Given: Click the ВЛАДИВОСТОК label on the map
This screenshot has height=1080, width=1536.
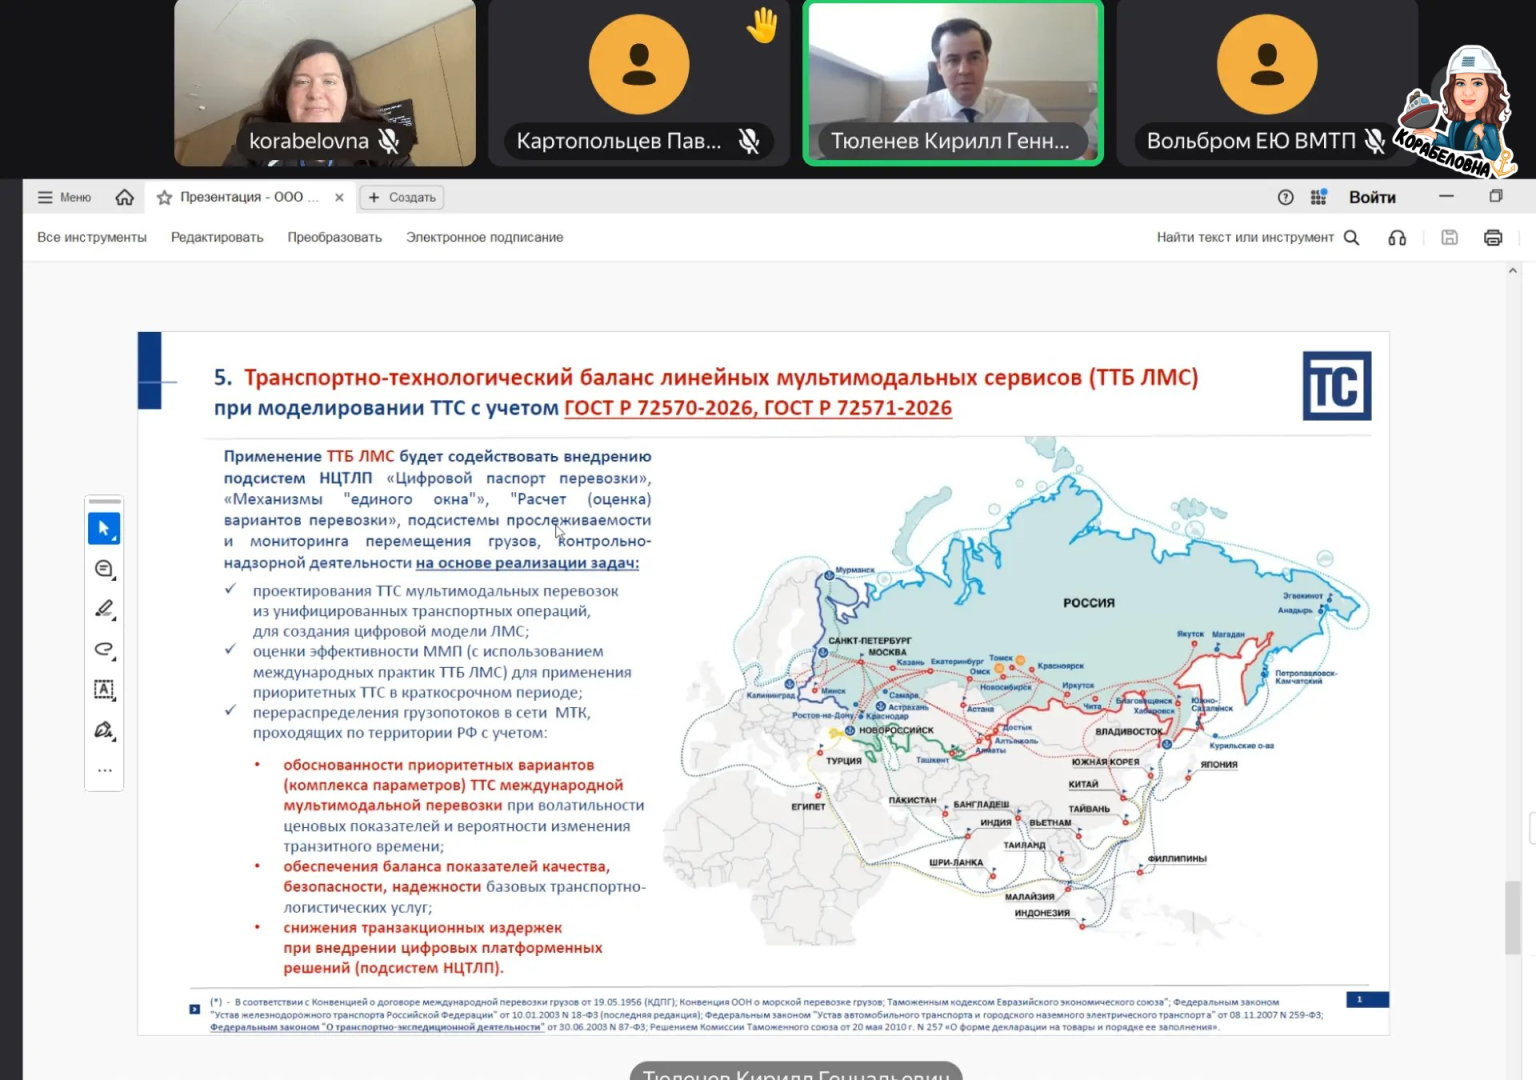Looking at the screenshot, I should point(1129,731).
